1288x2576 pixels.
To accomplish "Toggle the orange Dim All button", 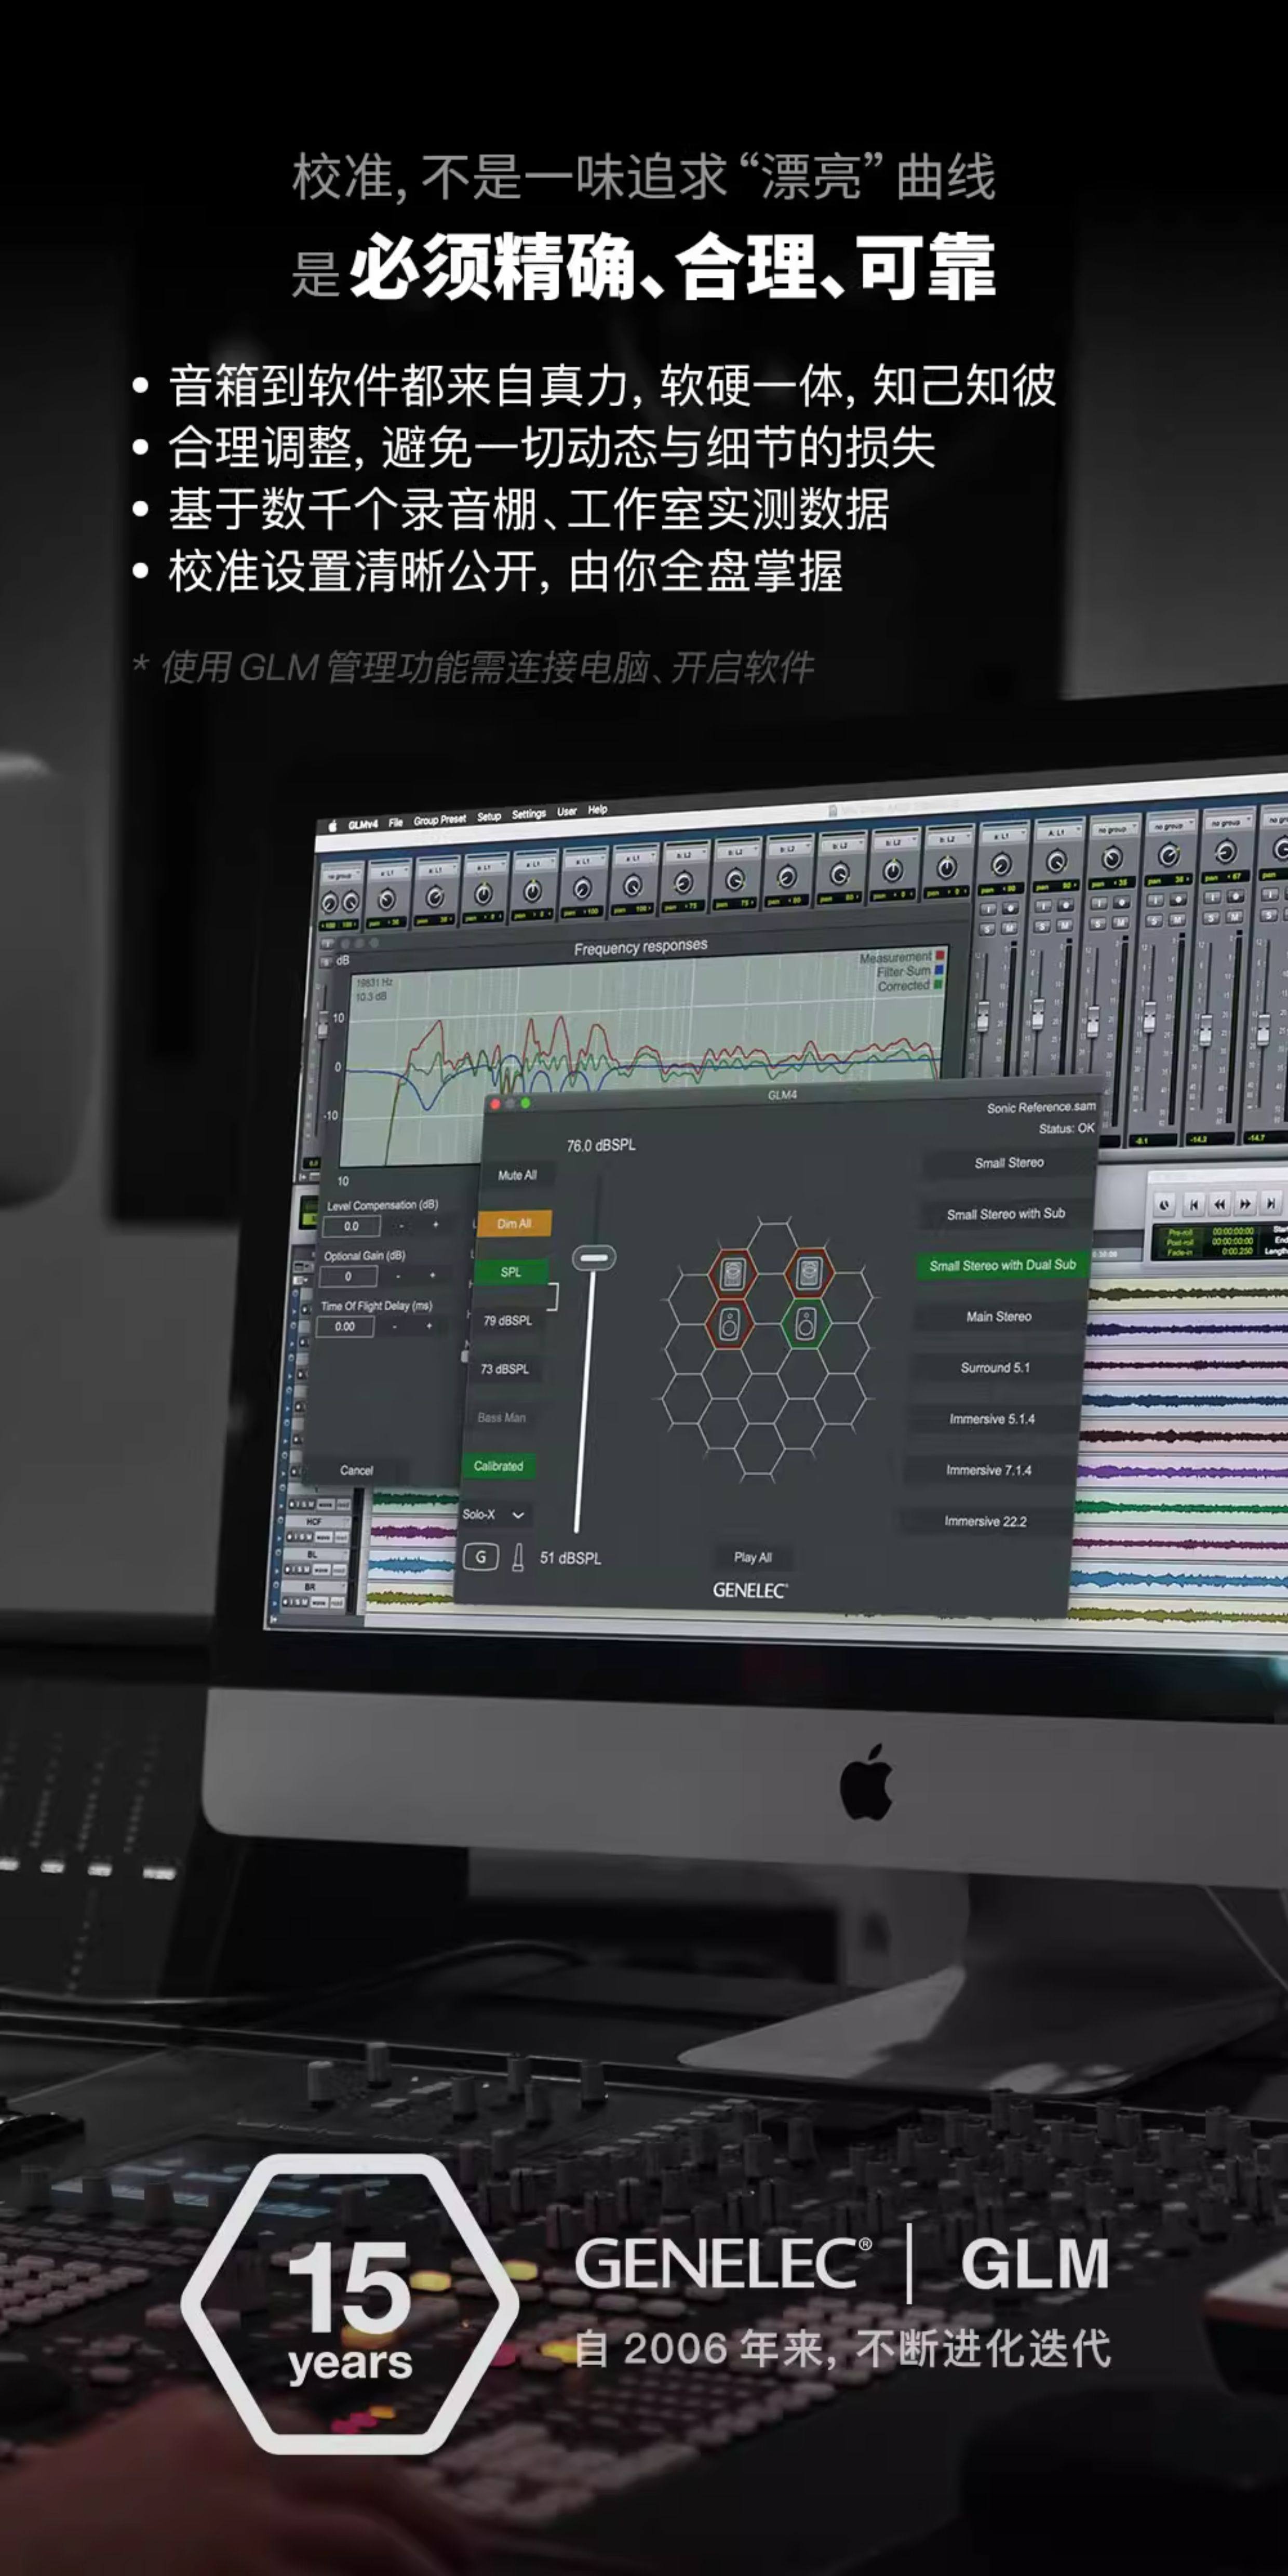I will pos(514,1223).
